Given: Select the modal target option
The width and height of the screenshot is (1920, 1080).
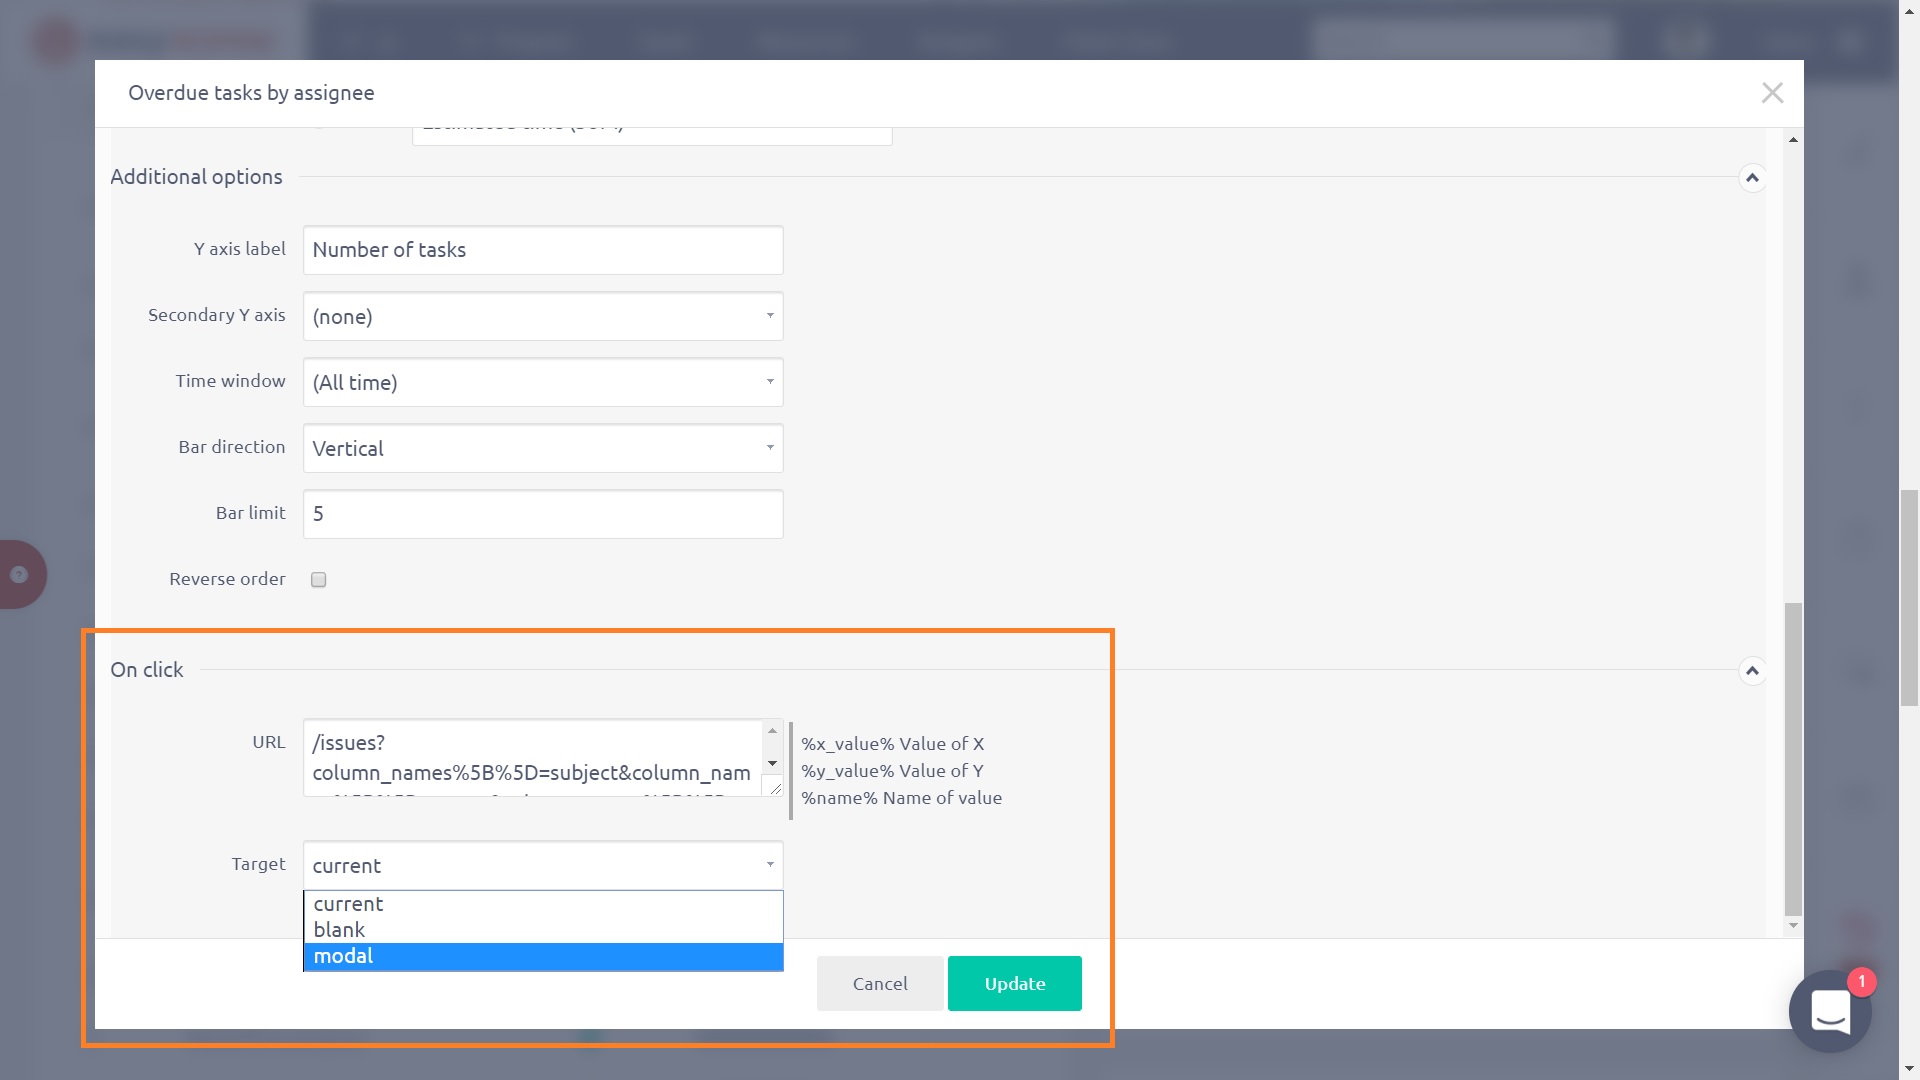Looking at the screenshot, I should (x=543, y=957).
